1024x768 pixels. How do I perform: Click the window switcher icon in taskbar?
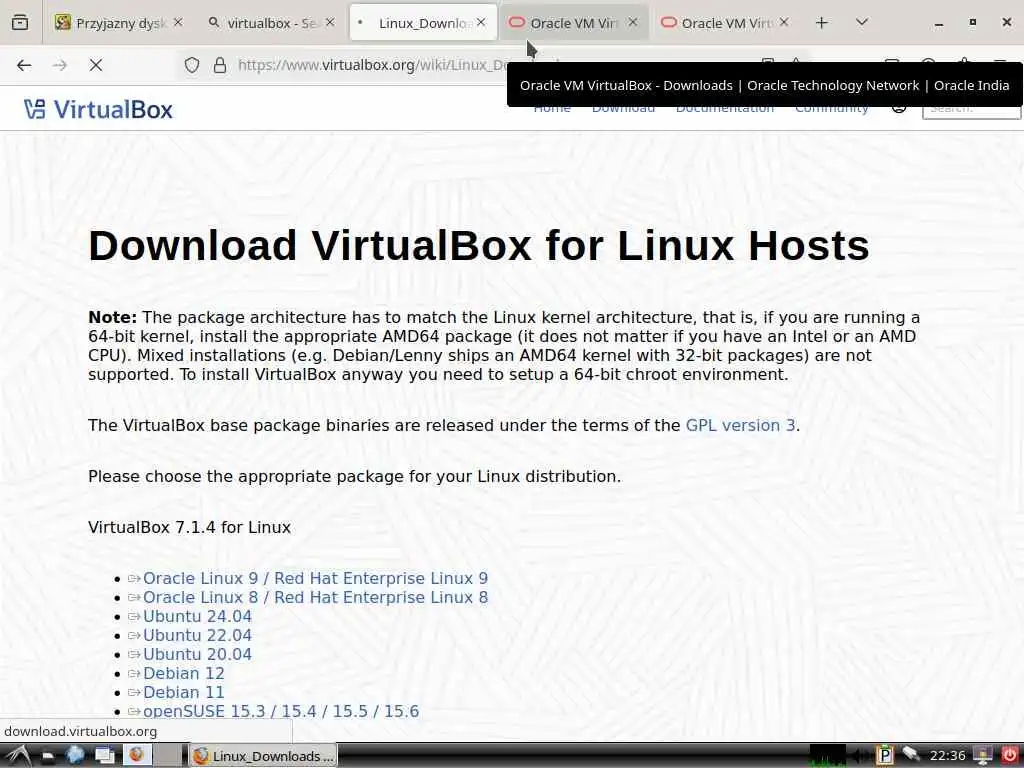(105, 756)
